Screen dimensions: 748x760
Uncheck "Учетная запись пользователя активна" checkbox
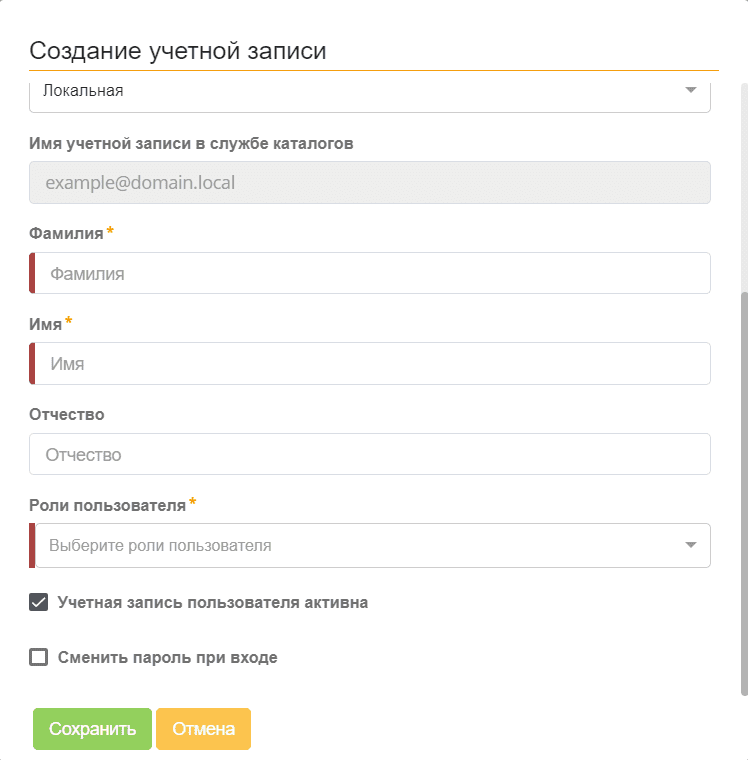[39, 602]
